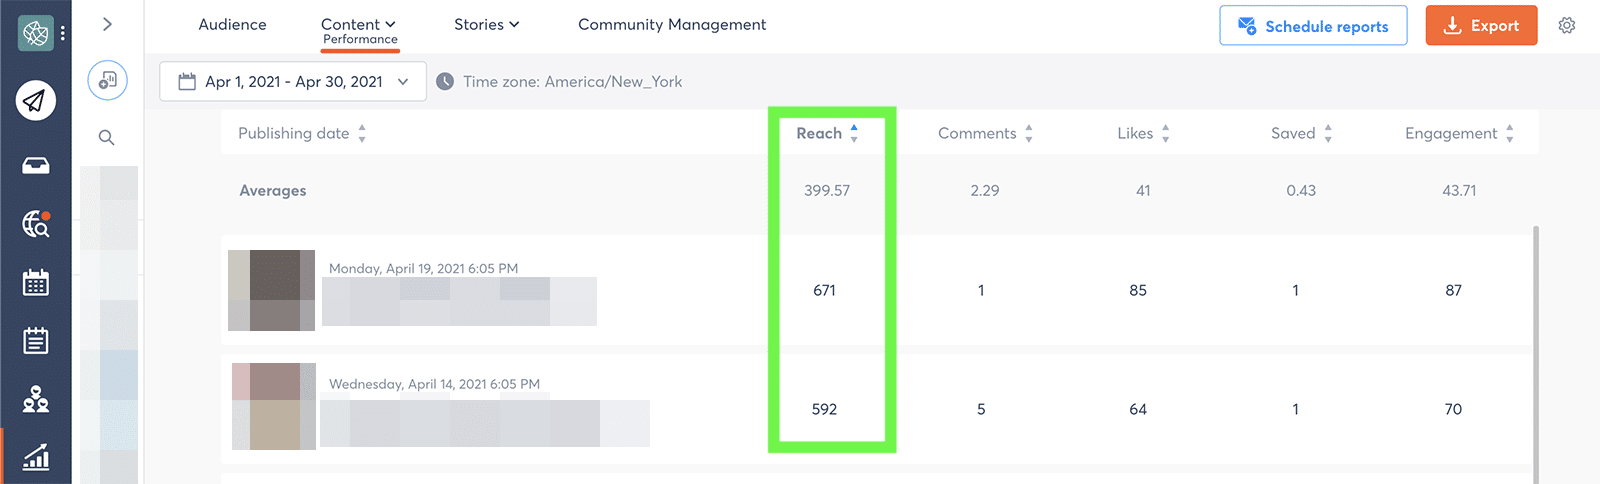The height and width of the screenshot is (484, 1600).
Task: Switch to the Audience tab
Action: 232,25
